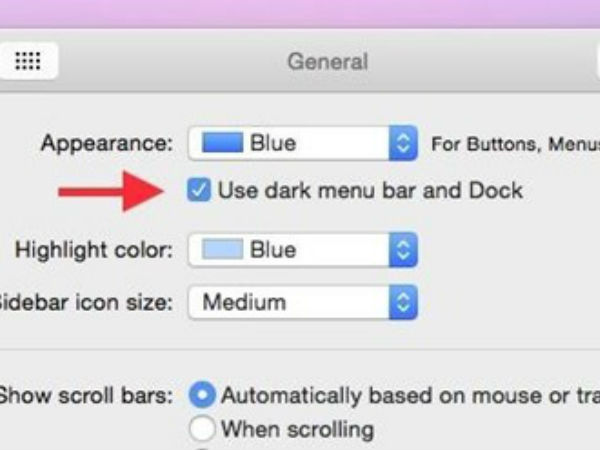Click the "Appearance:" label
This screenshot has width=600, height=450.
click(107, 143)
